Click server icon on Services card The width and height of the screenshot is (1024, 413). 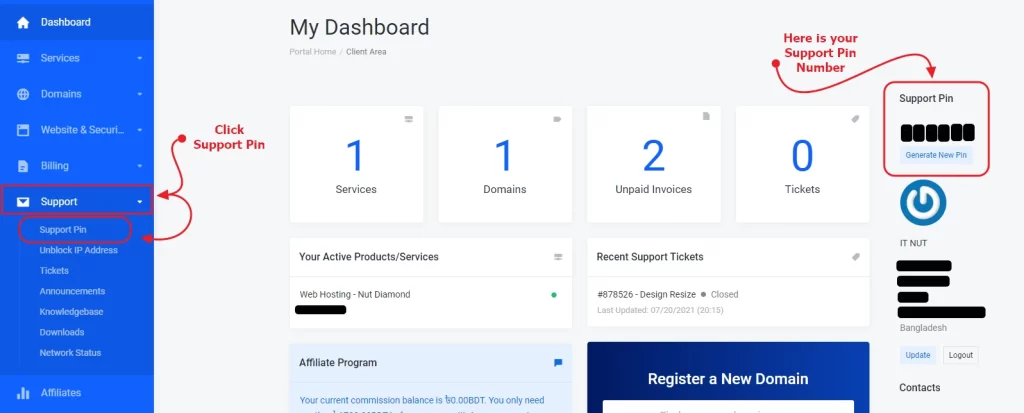(x=409, y=119)
